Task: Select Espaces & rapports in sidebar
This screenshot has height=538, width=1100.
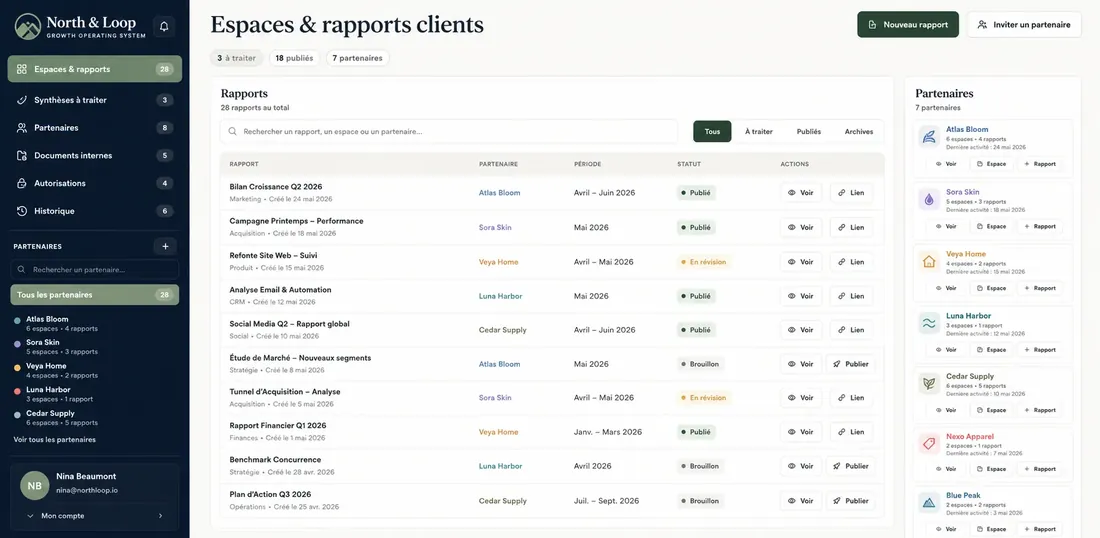Action: (x=95, y=69)
